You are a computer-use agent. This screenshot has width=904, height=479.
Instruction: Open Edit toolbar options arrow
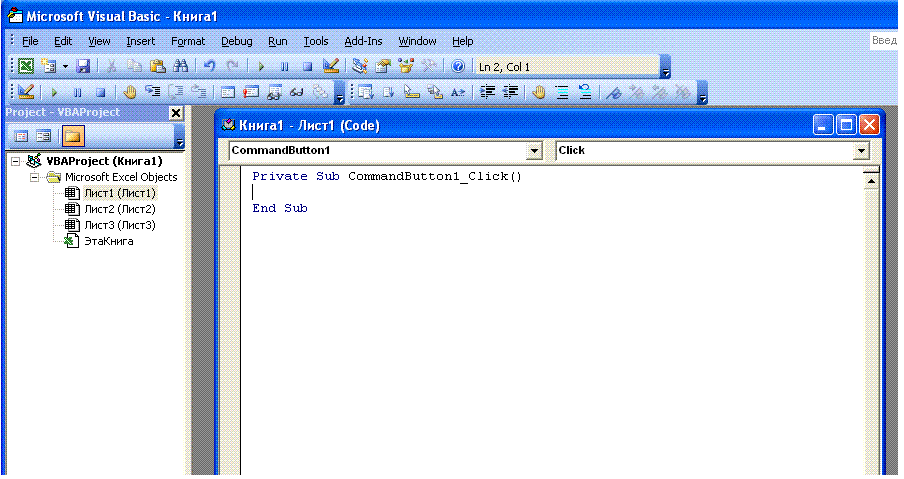coord(702,93)
